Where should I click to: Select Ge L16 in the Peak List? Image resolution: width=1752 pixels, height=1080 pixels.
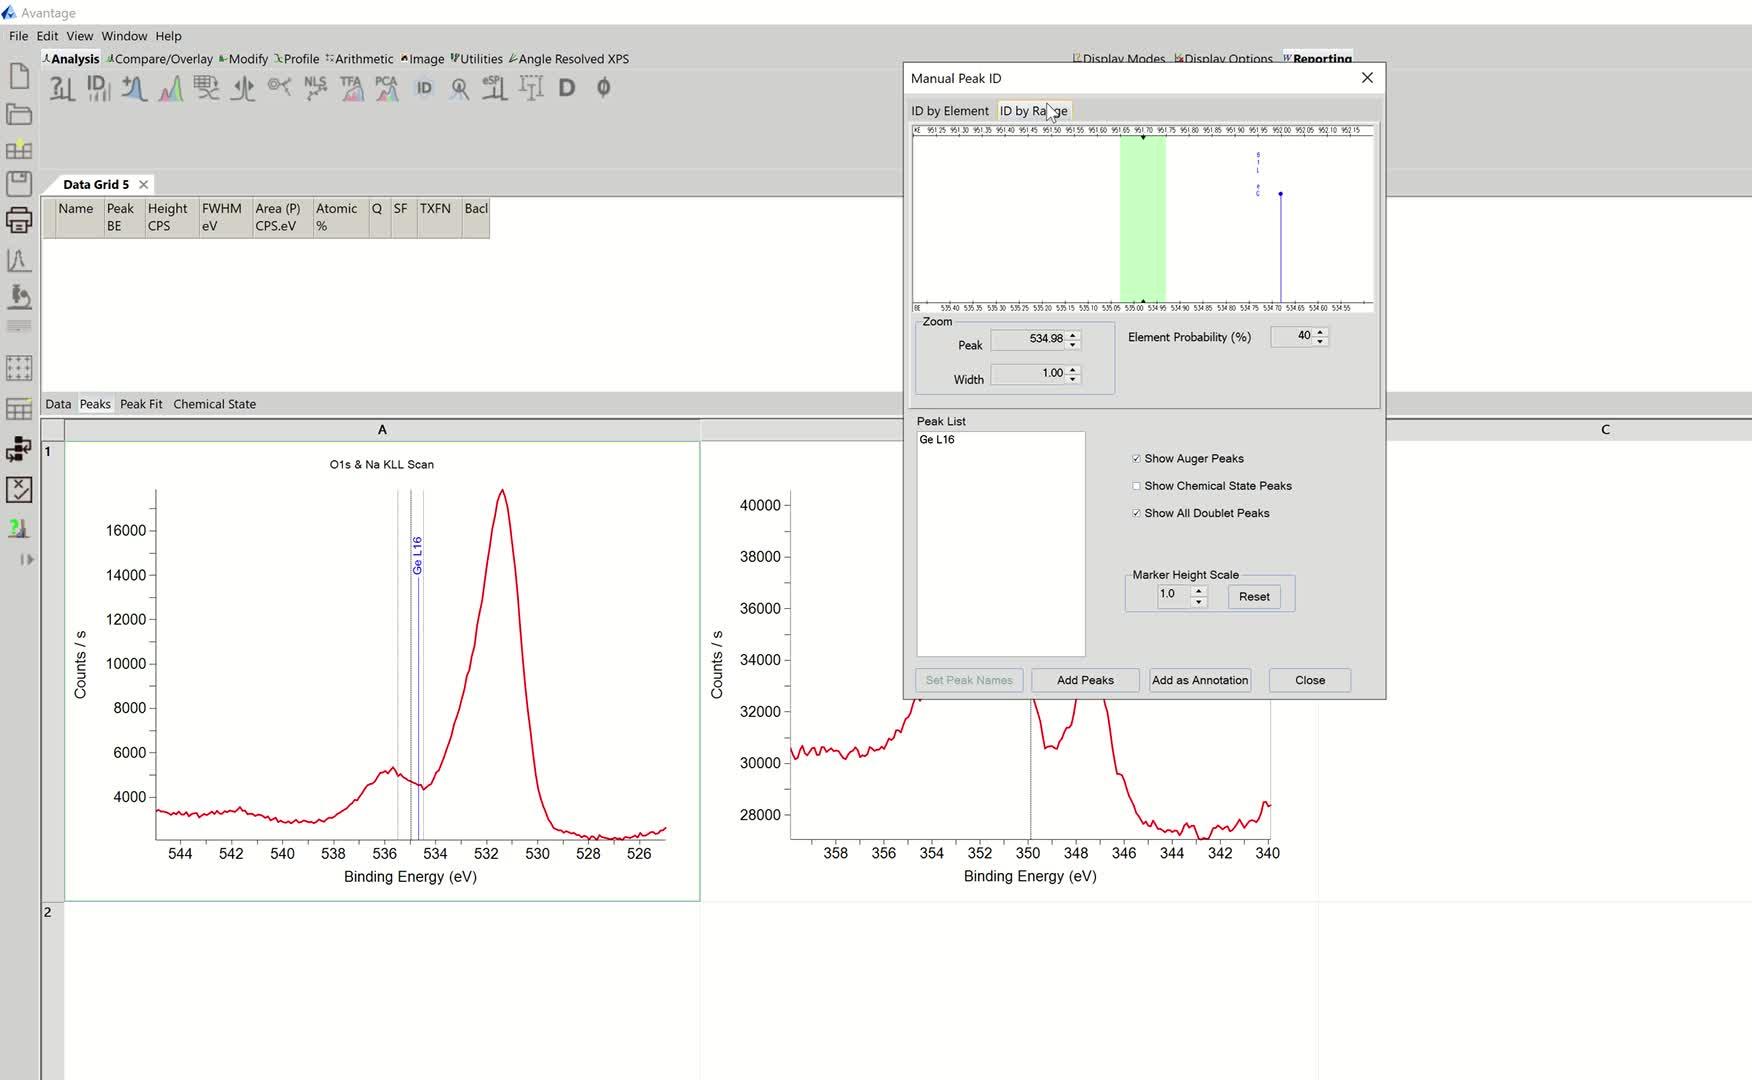937,440
